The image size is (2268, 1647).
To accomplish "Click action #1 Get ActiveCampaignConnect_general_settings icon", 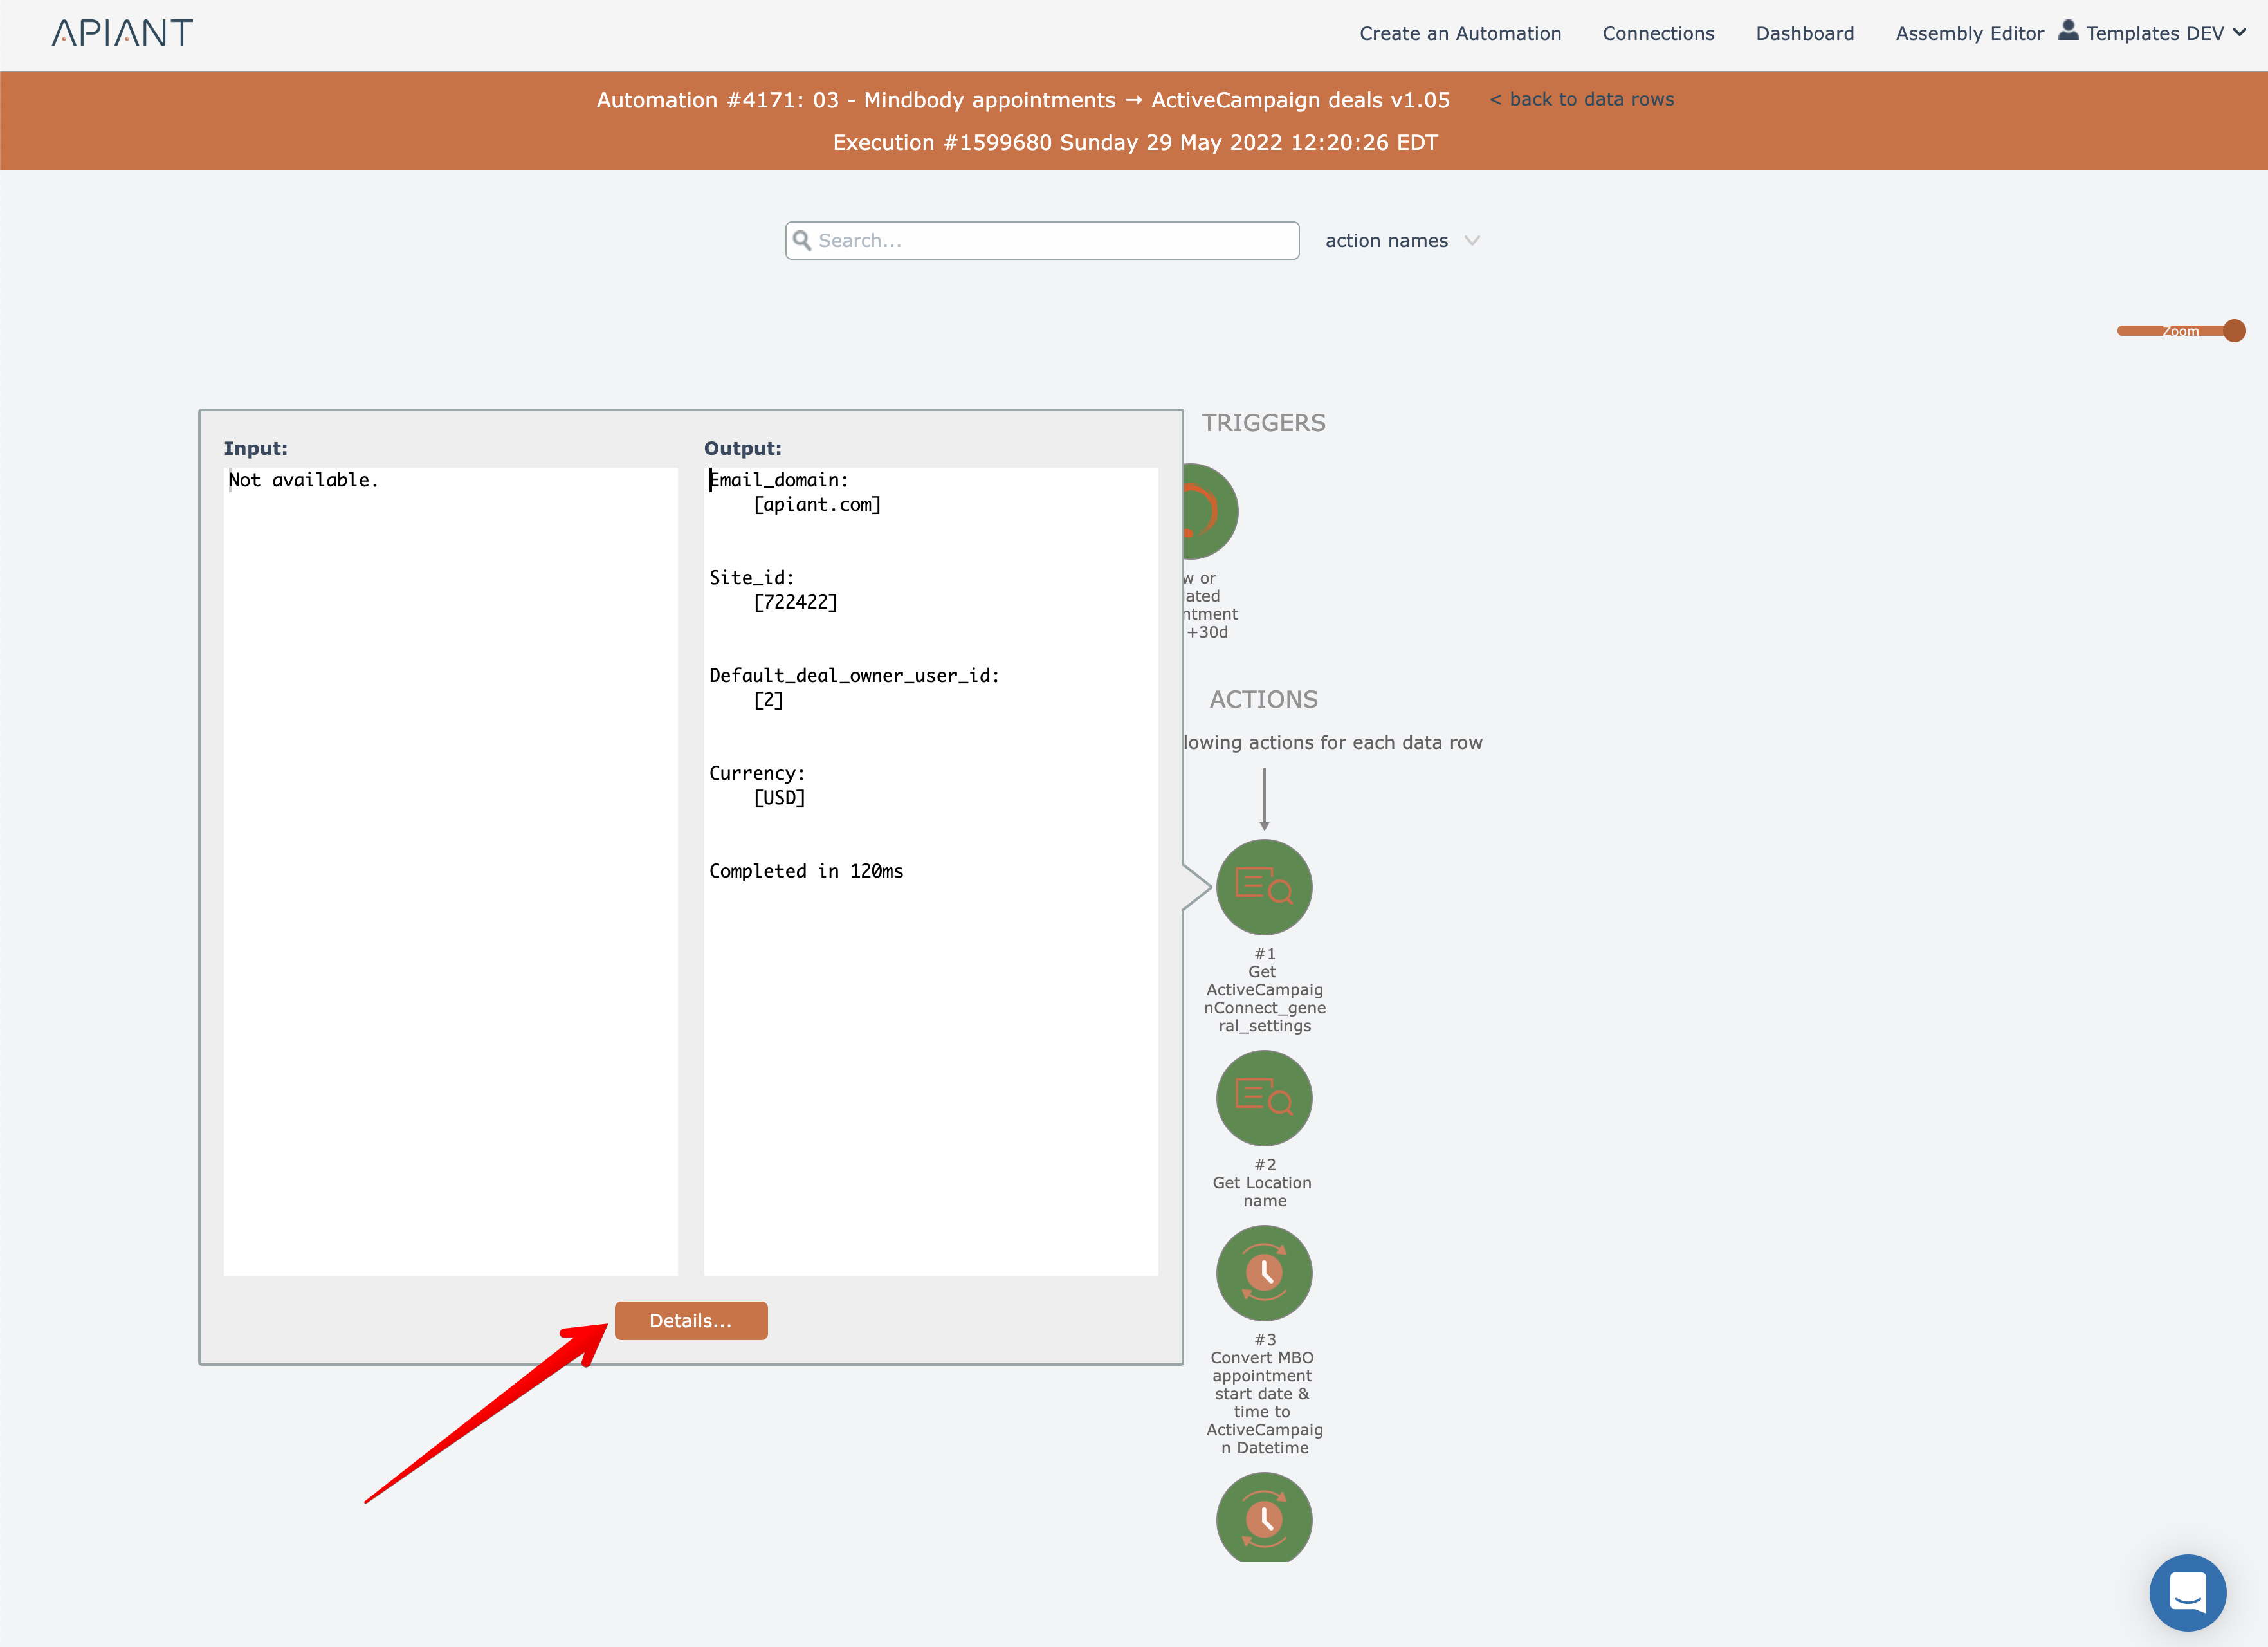I will click(1264, 887).
